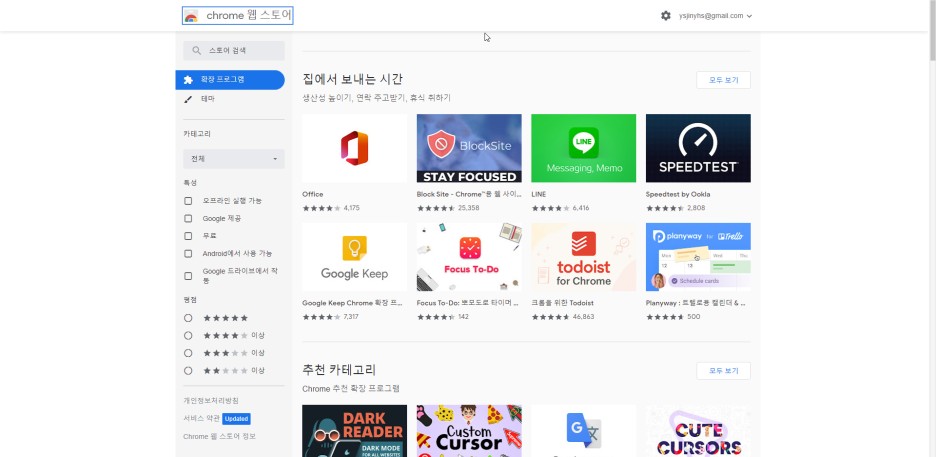
Task: Click the Speedtest by Ookla title
Action: (x=678, y=194)
